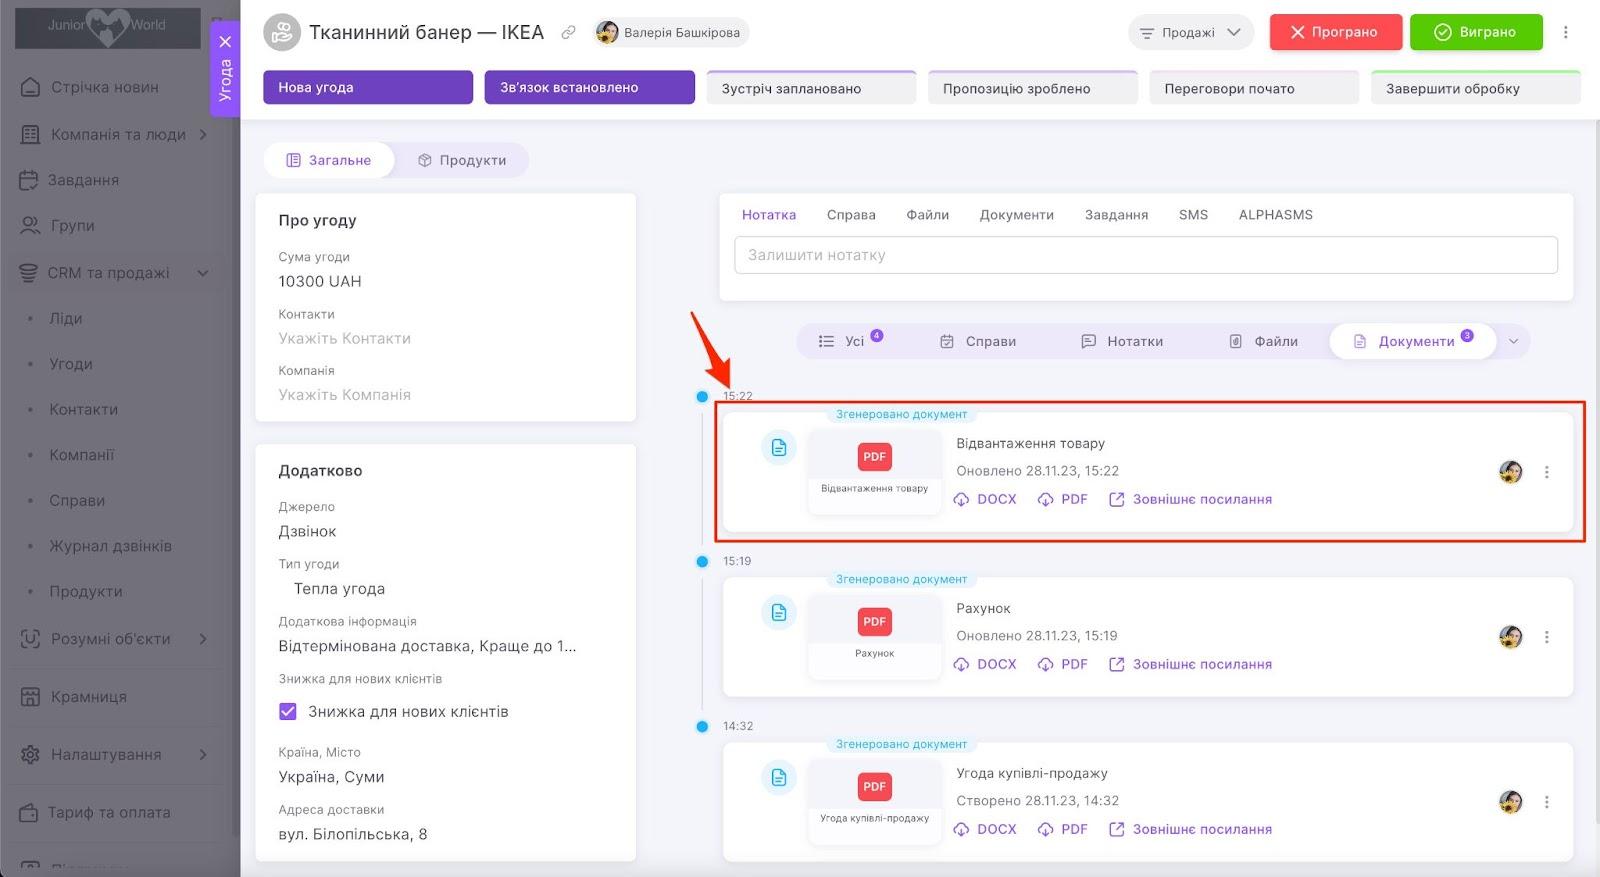The height and width of the screenshot is (877, 1600).
Task: Uncheck Знижка для нових клієнтів checkbox
Action: 288,712
